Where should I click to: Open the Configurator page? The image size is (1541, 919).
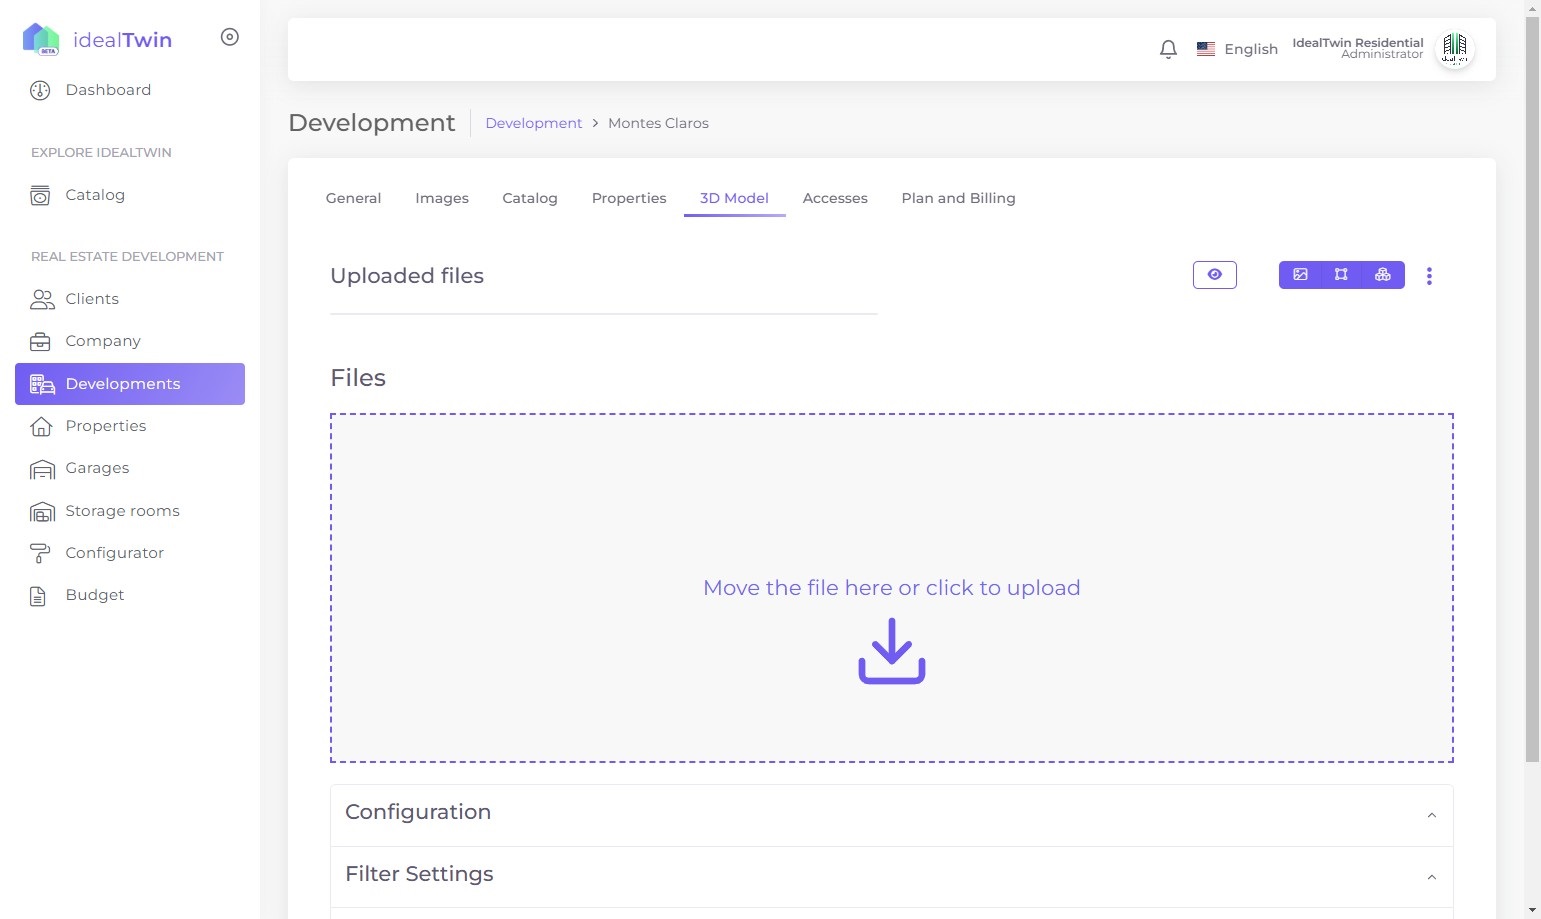click(114, 553)
